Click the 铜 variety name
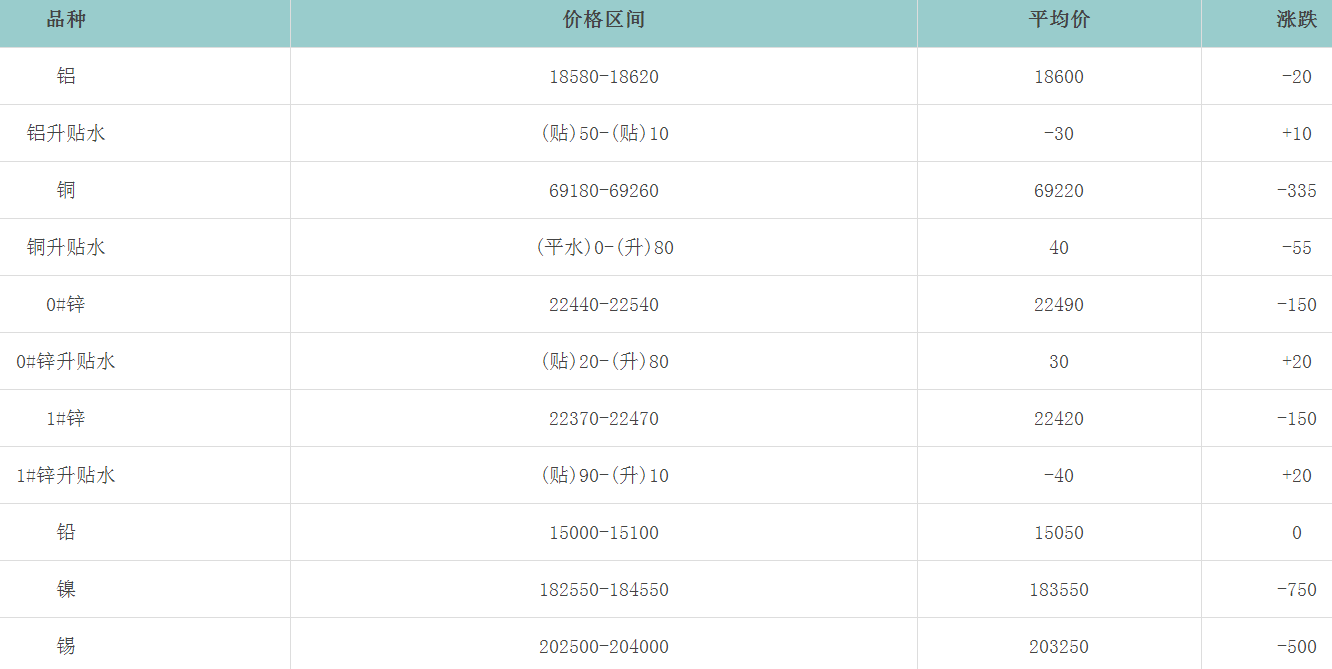The image size is (1332, 669). [66, 190]
